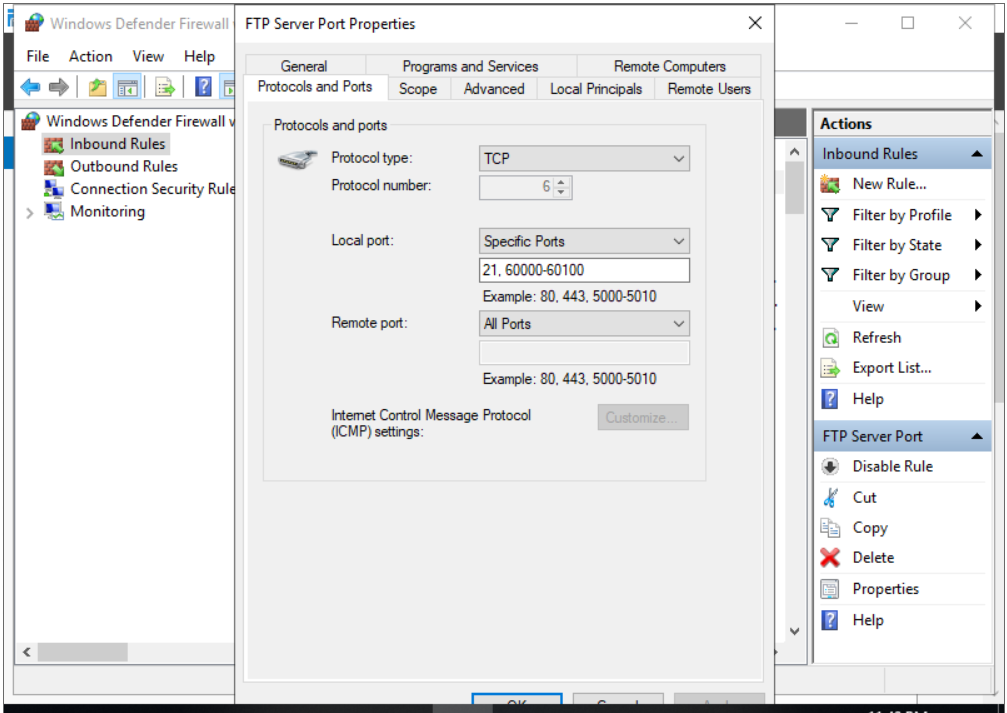
Task: Click the Windows Defender Firewall title bar icon
Action: [33, 24]
